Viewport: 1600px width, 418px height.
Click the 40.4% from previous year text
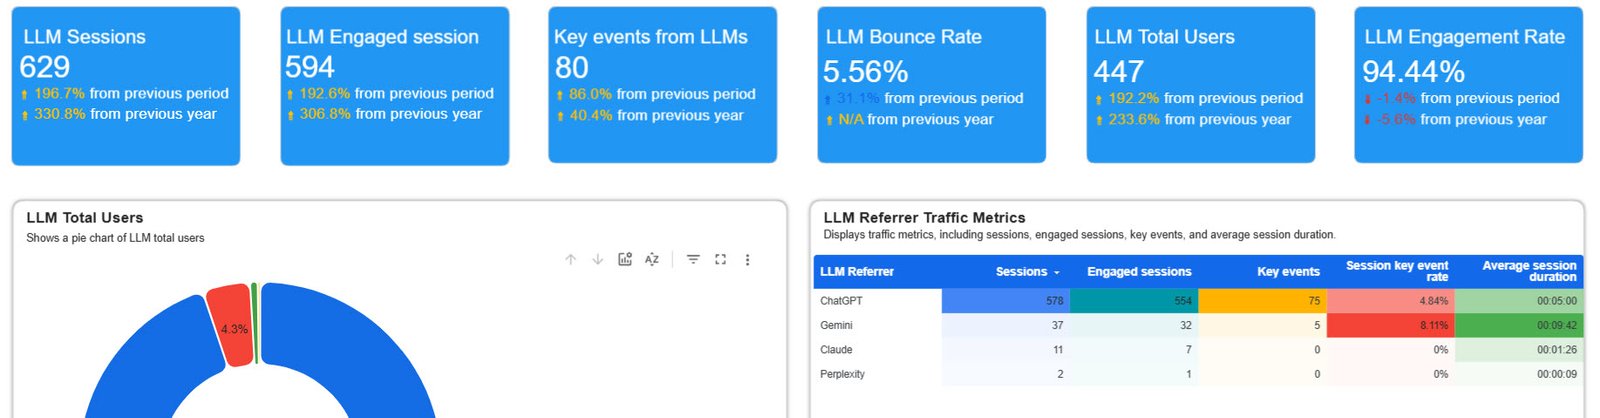(x=656, y=115)
